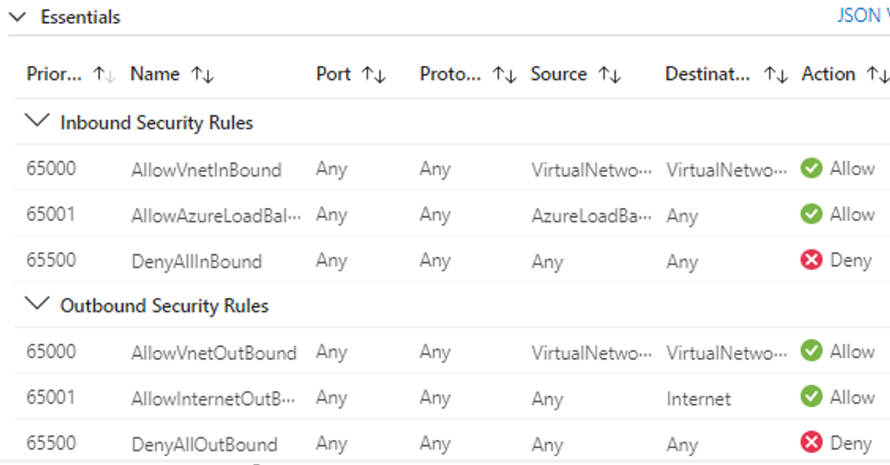Collapse Outbound Security Rules group

[x=38, y=305]
